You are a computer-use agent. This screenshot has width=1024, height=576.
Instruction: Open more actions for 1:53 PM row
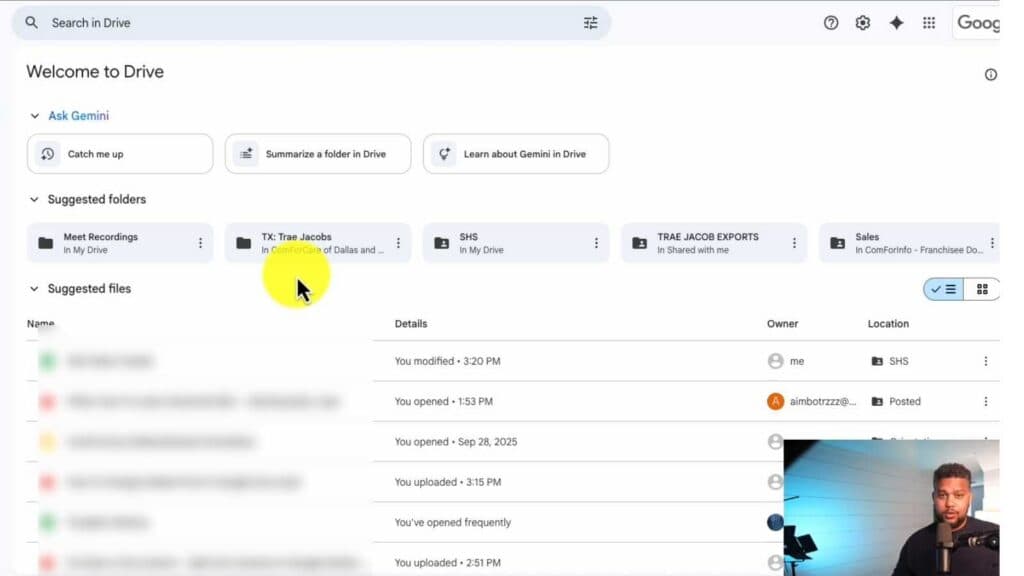click(985, 402)
